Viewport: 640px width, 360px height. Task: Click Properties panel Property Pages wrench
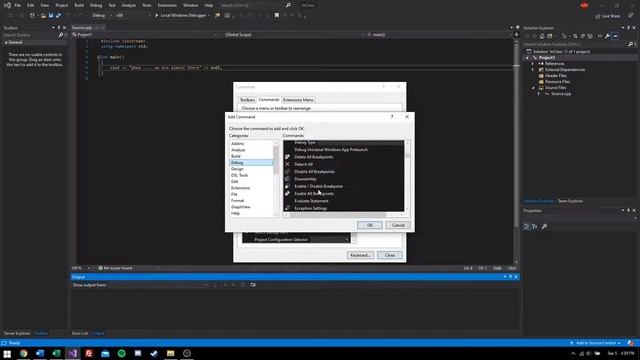click(544, 227)
